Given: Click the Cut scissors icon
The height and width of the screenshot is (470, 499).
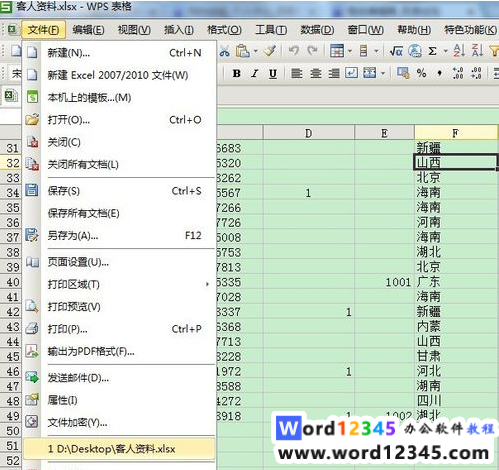Looking at the screenshot, I should coord(225,51).
